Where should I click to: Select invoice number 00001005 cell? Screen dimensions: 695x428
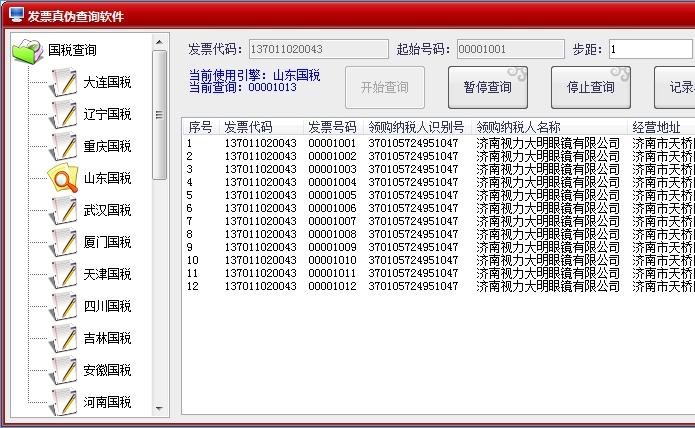[x=332, y=195]
